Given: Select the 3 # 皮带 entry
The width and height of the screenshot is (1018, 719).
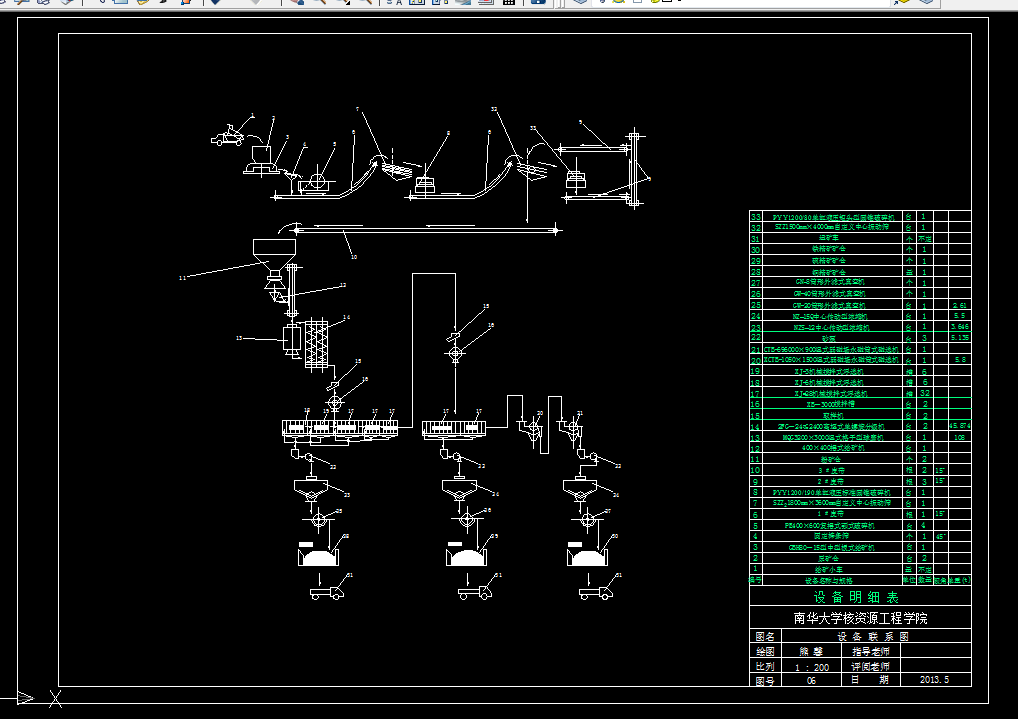Looking at the screenshot, I should pyautogui.click(x=831, y=470).
